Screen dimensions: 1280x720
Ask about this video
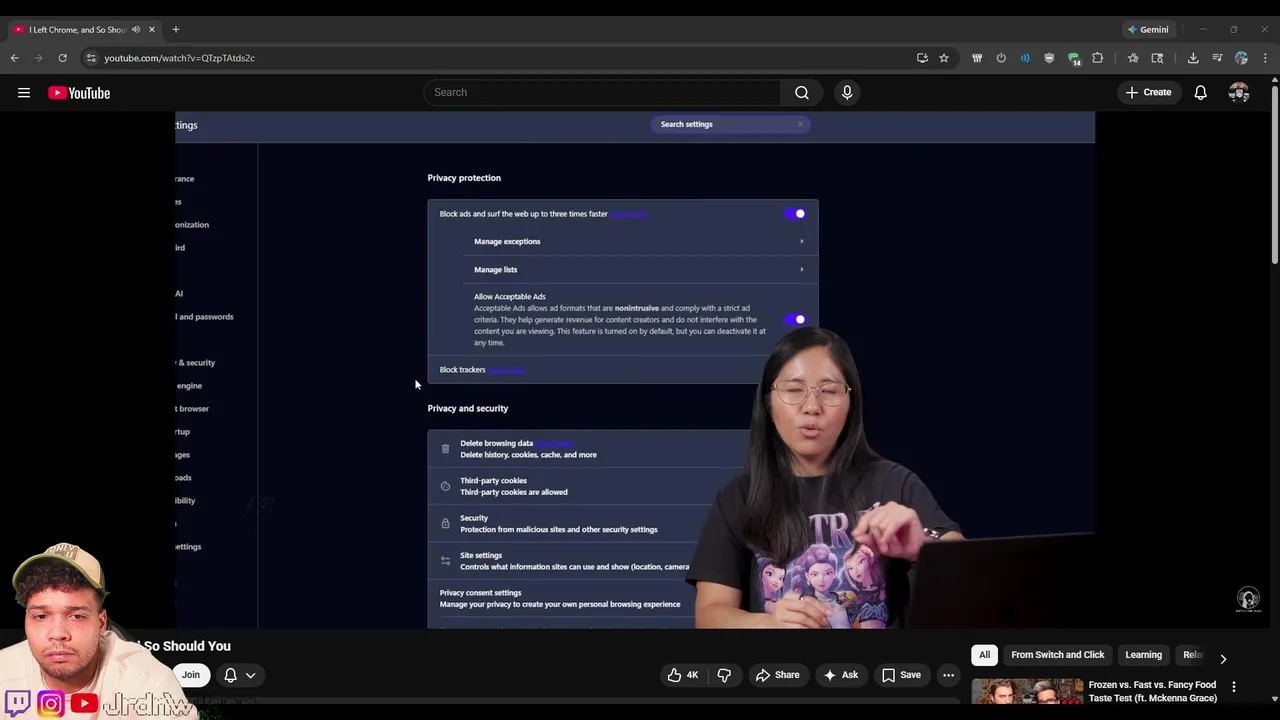[841, 675]
